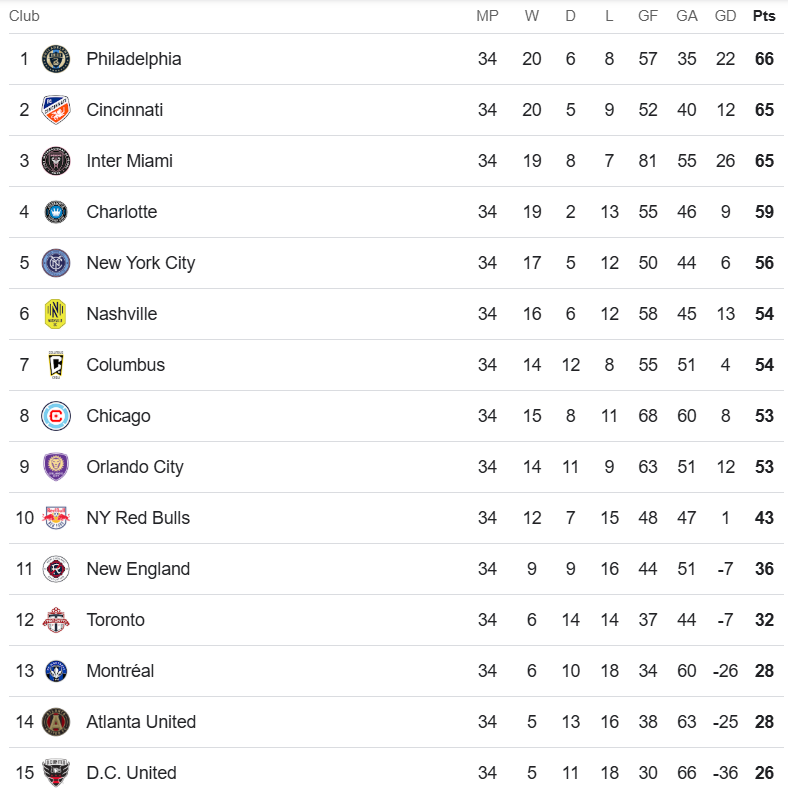Click the Nashville SC yellow logo
This screenshot has height=797, width=788.
[x=56, y=314]
